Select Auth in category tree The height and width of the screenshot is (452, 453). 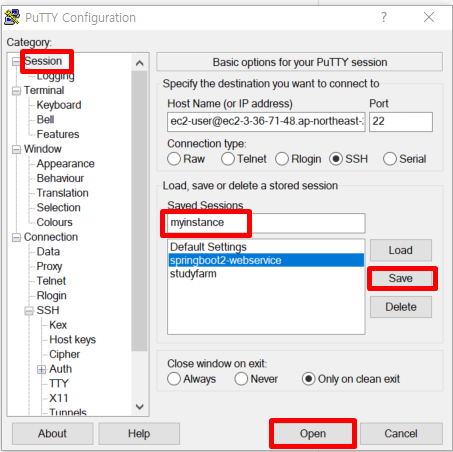[61, 369]
